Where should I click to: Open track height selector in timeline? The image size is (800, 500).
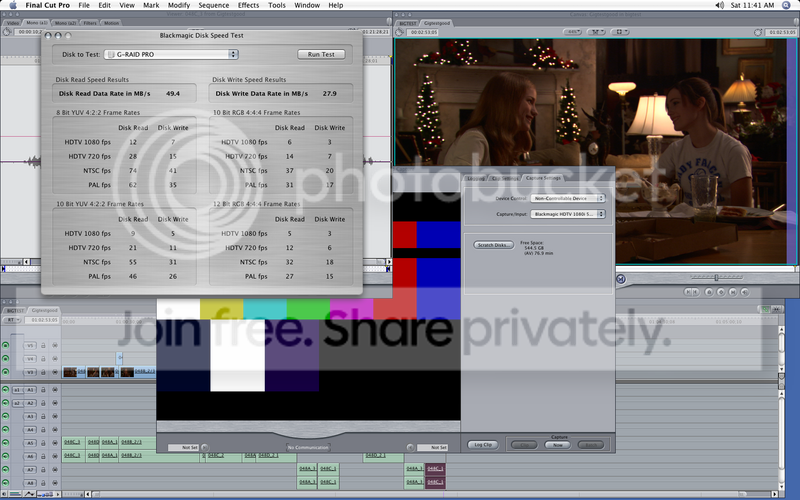(x=46, y=494)
